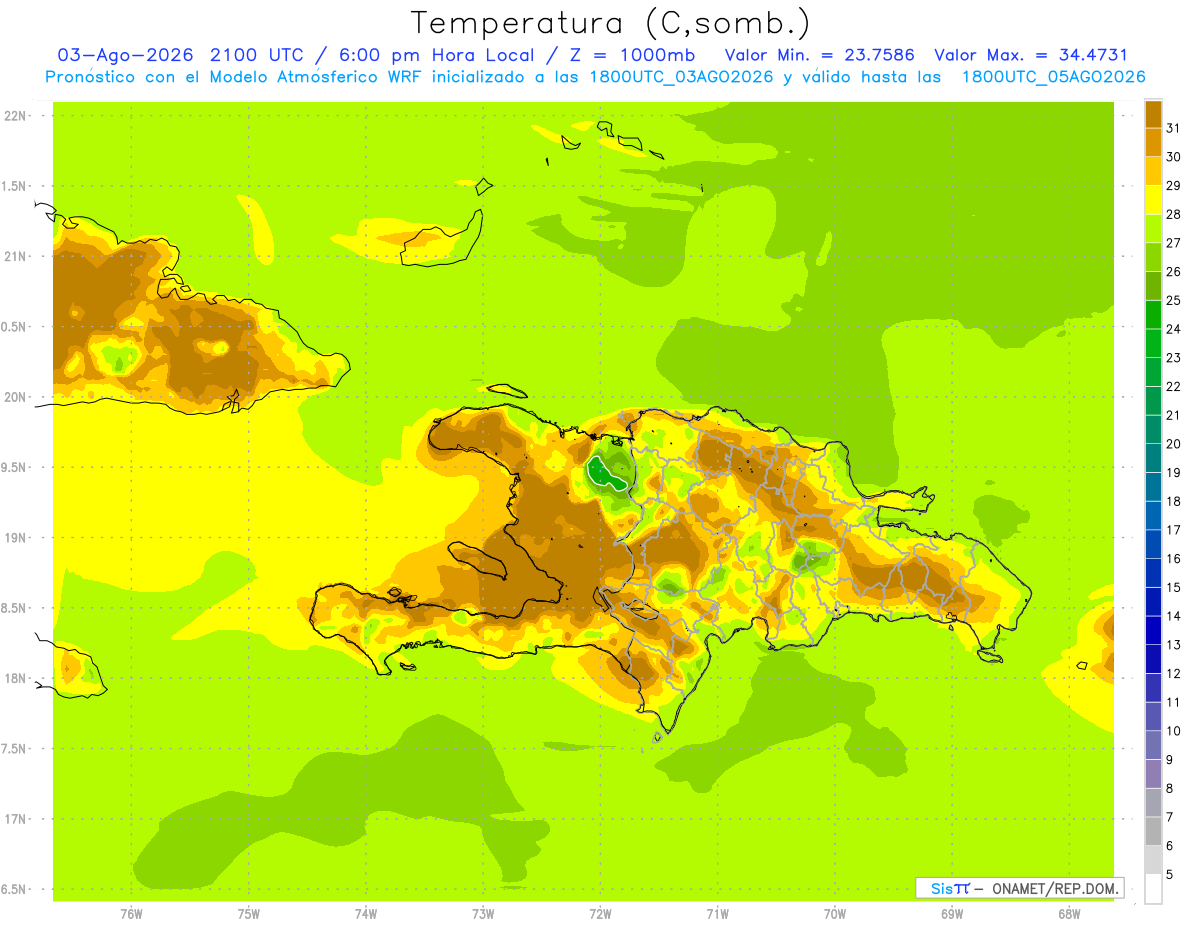Click the "22N" latitude label
The image size is (1200, 927).
click(16, 116)
